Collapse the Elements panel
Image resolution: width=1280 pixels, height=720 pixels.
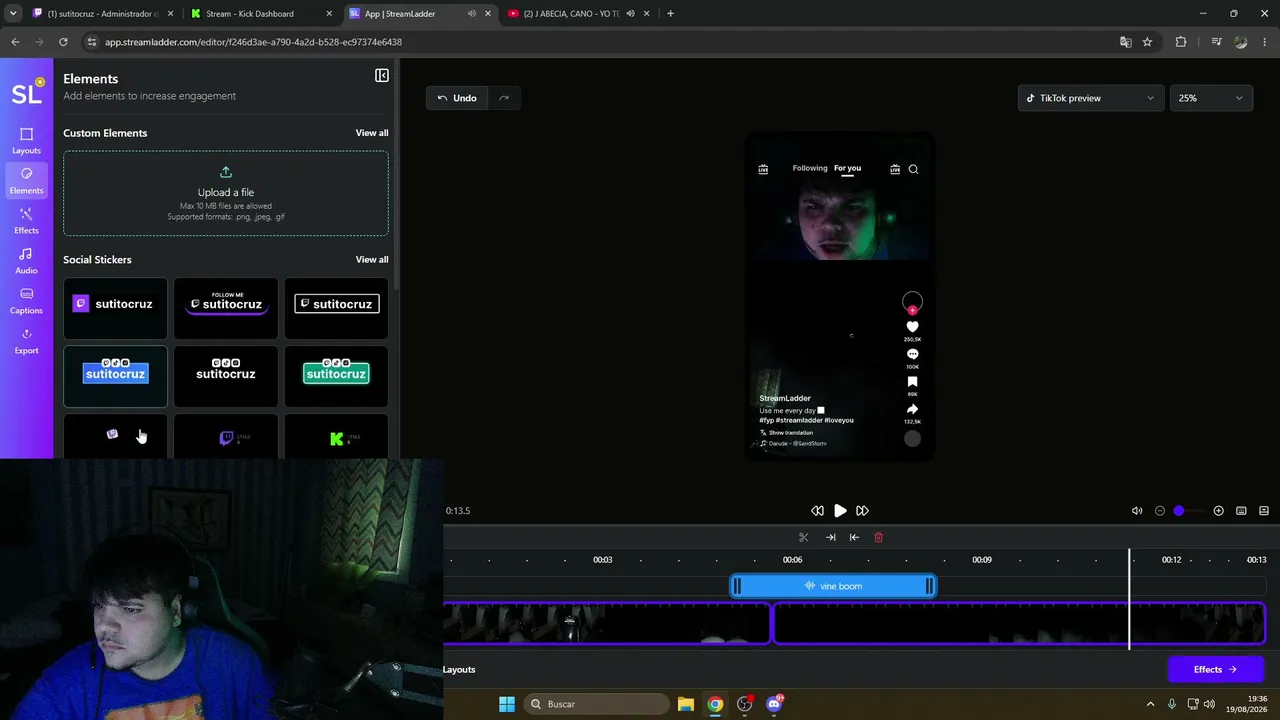pyautogui.click(x=382, y=76)
